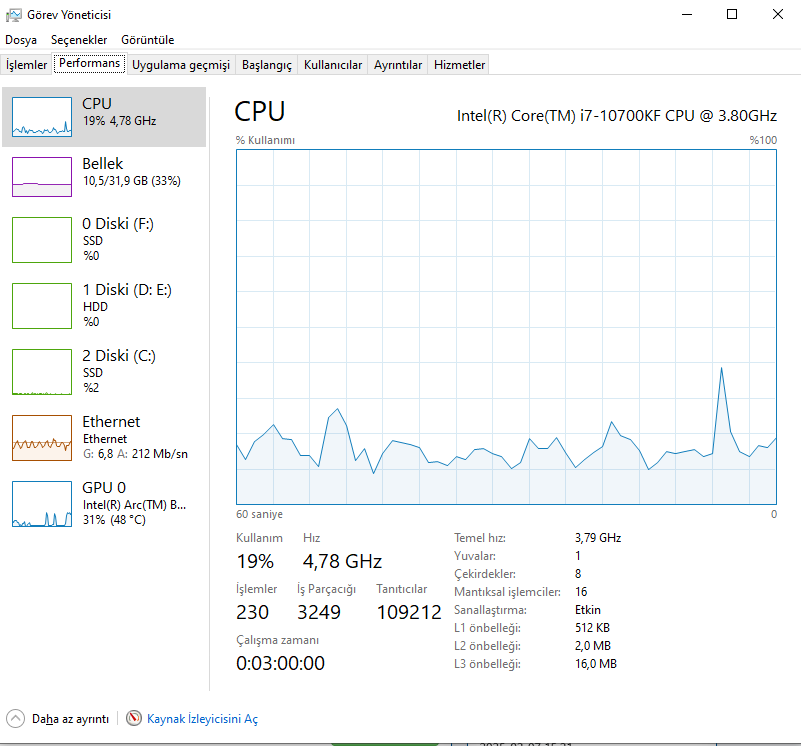This screenshot has height=746, width=801.
Task: Select the GPU 0 Intel Arc graph
Action: pyautogui.click(x=42, y=504)
